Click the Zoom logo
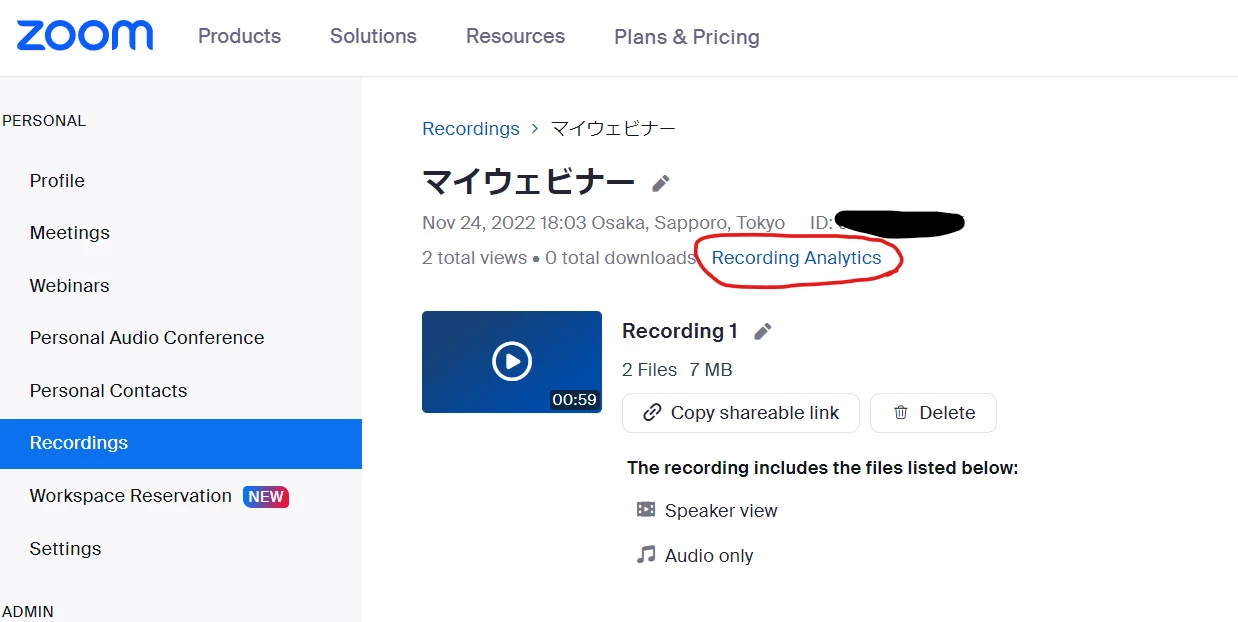This screenshot has height=622, width=1238. (x=85, y=35)
